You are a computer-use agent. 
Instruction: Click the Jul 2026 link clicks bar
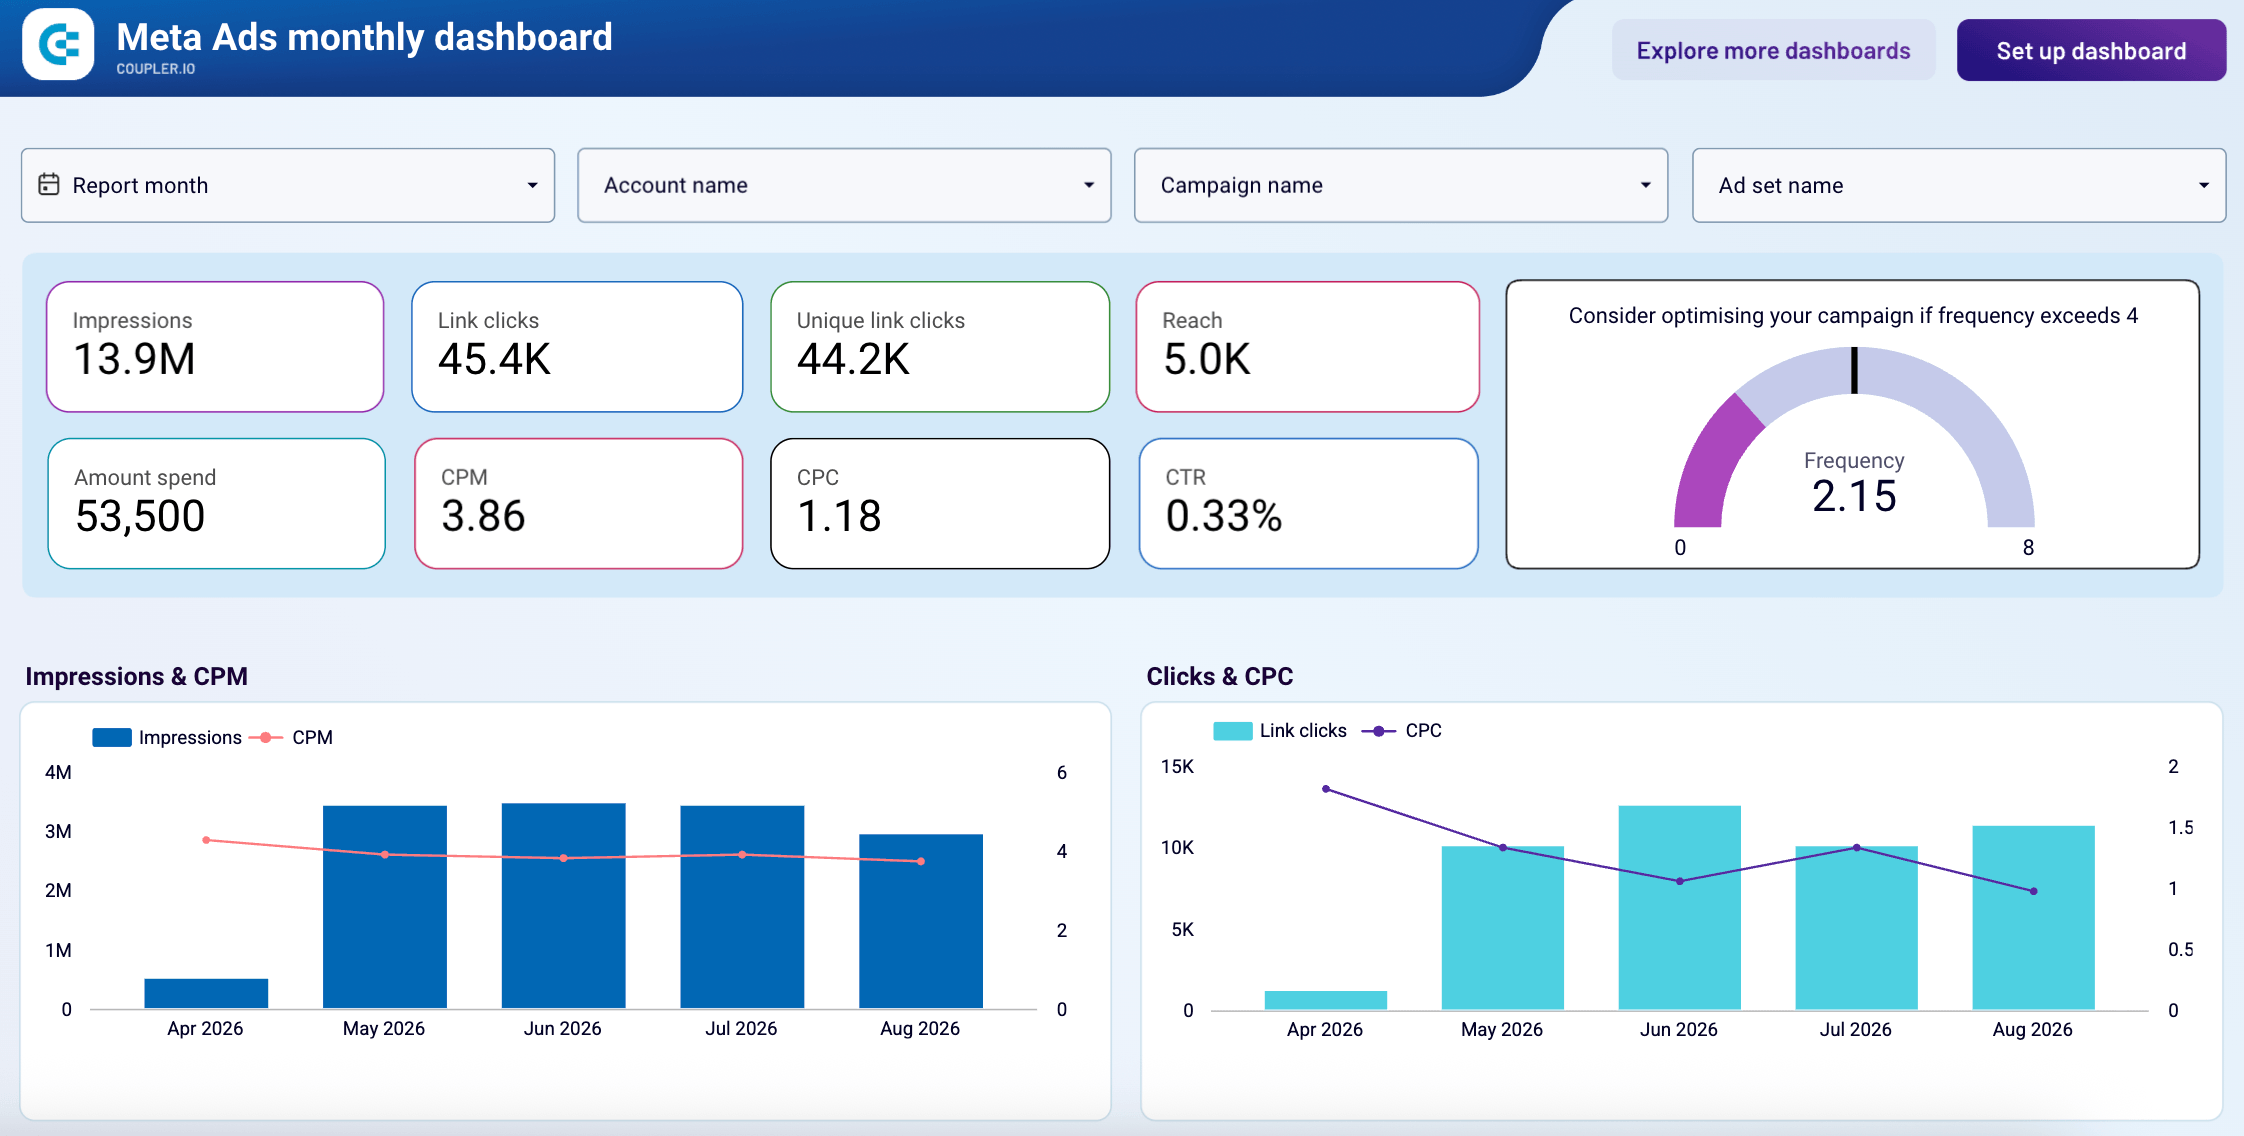tap(1857, 928)
